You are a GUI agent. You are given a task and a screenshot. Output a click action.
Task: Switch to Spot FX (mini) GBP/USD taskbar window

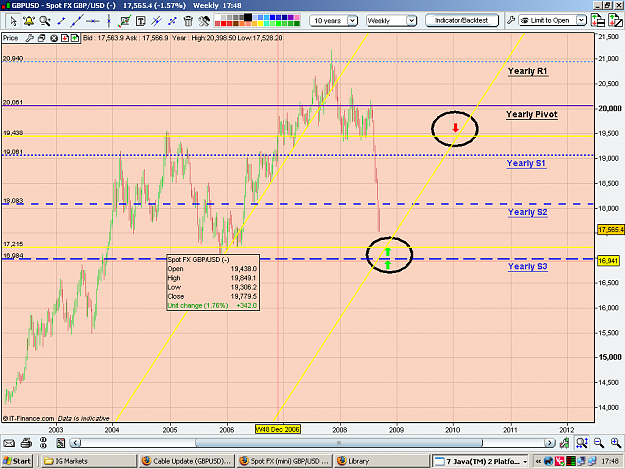(283, 461)
